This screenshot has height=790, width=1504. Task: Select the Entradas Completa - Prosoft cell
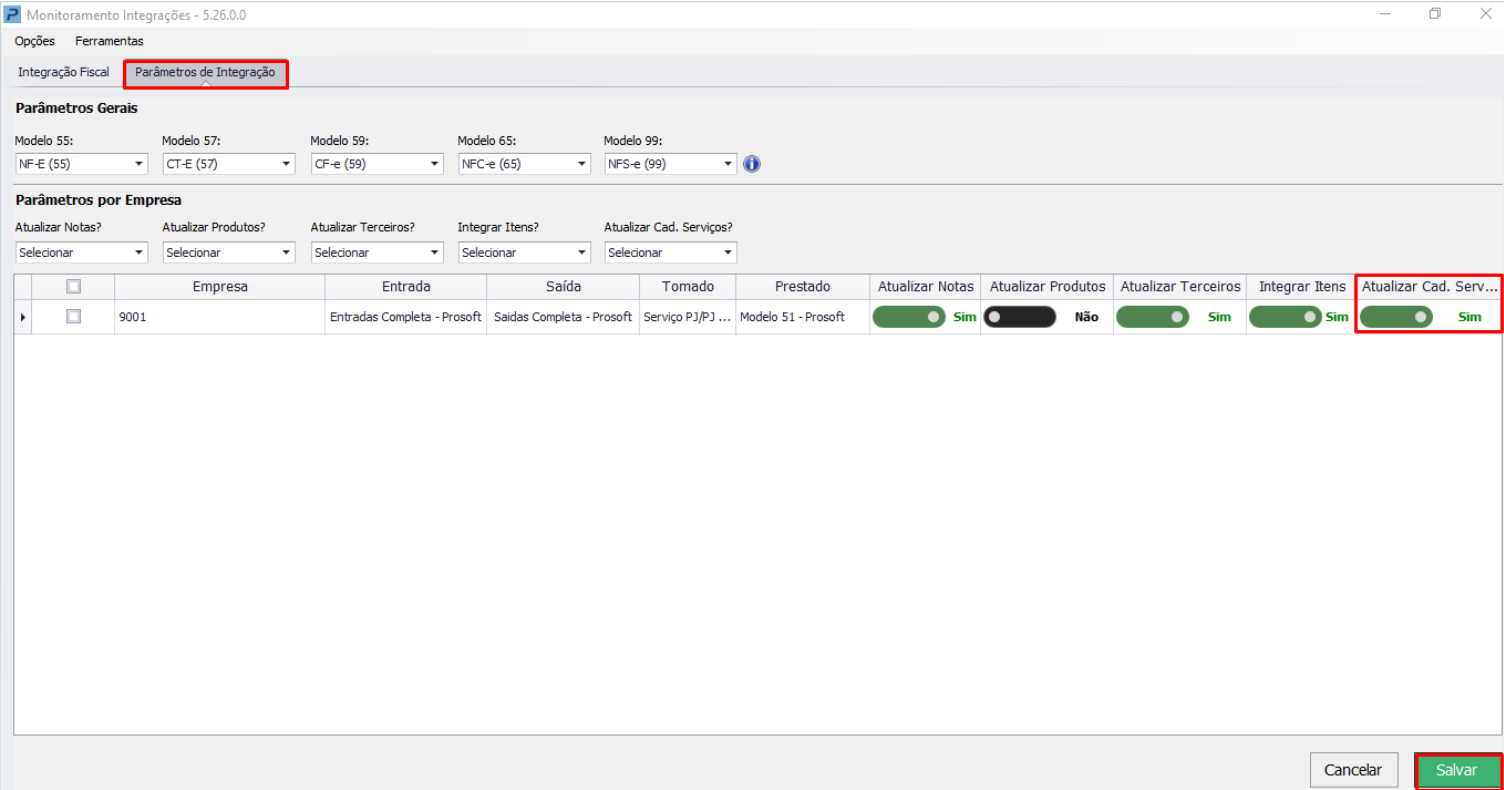[406, 317]
